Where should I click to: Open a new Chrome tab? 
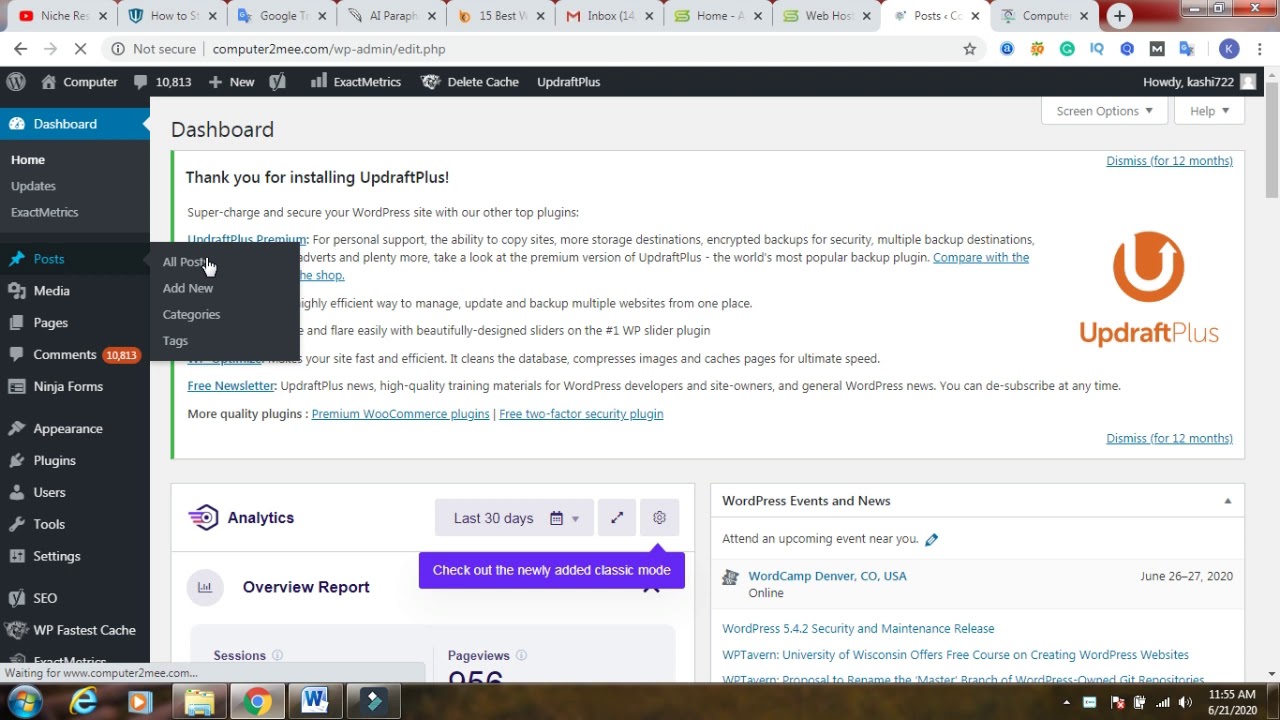click(x=1119, y=16)
